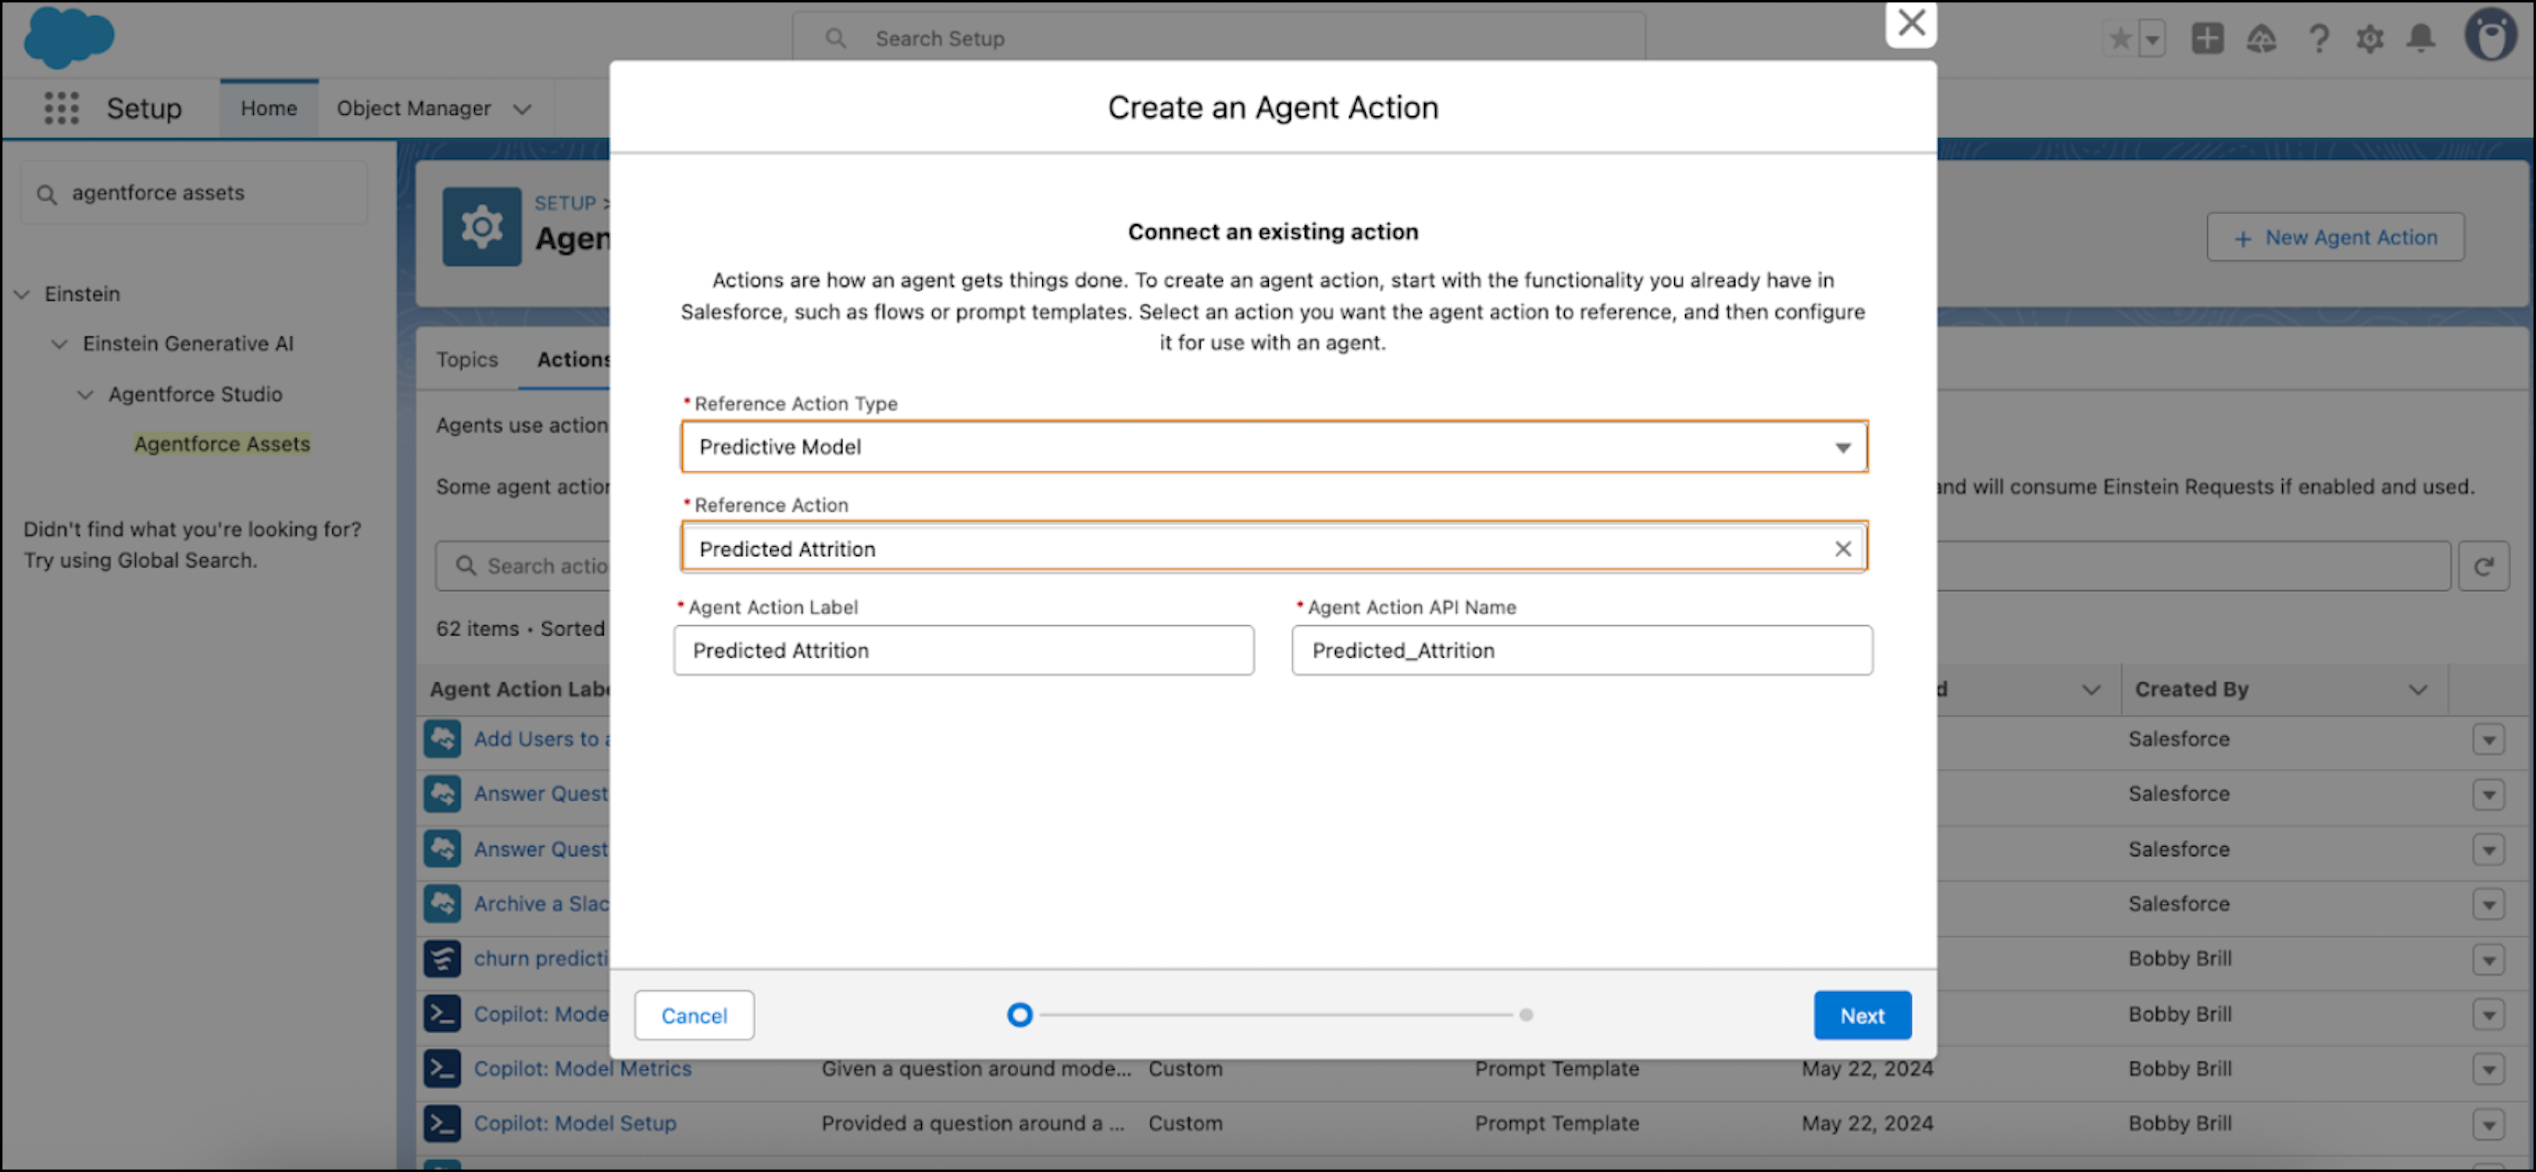The image size is (2536, 1172).
Task: Click the final progress step dot
Action: tap(1526, 1015)
